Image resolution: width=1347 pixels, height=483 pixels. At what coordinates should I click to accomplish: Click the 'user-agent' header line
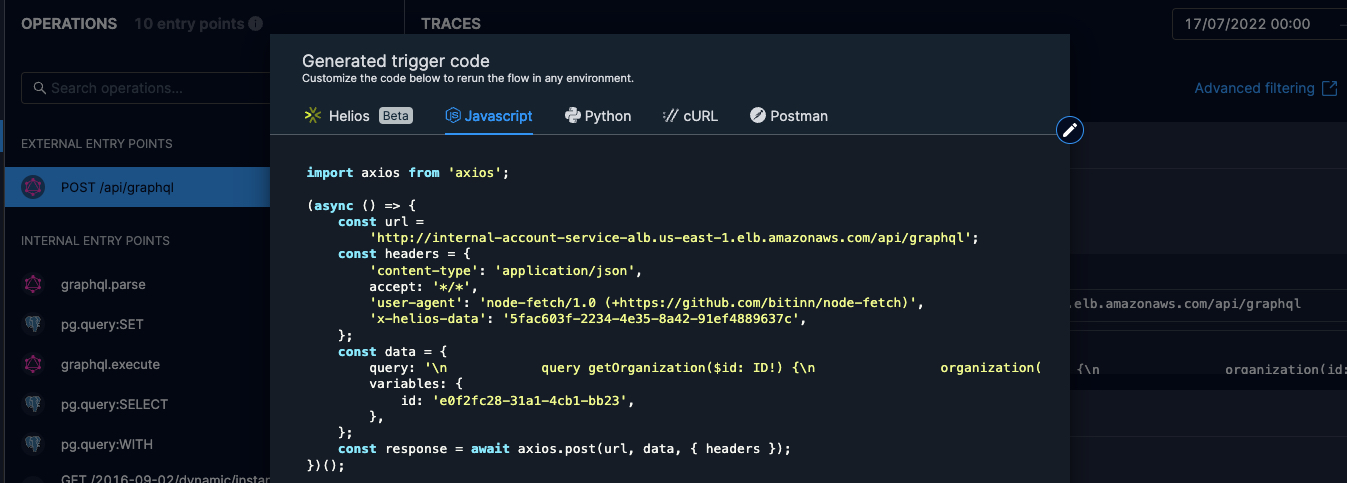(x=646, y=303)
